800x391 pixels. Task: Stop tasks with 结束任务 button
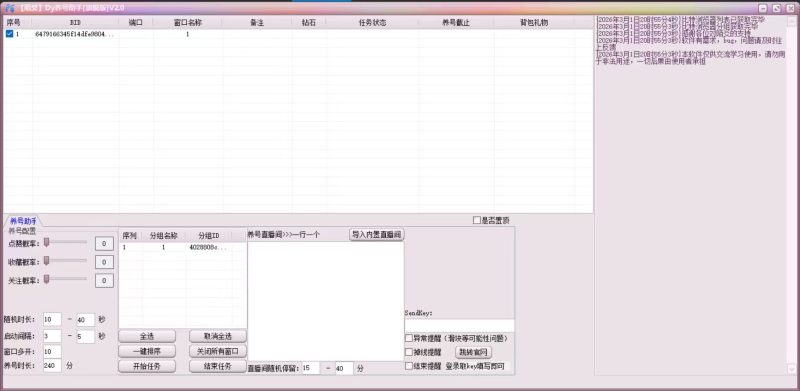[218, 366]
